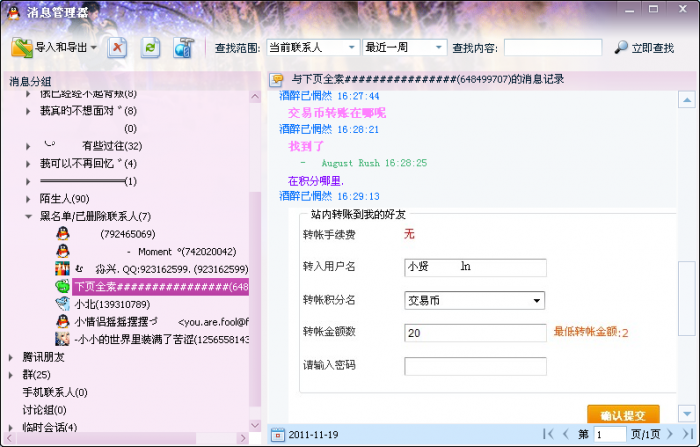Click avatar of contact QQ:923162599
This screenshot has height=447, width=700.
[x=62, y=269]
